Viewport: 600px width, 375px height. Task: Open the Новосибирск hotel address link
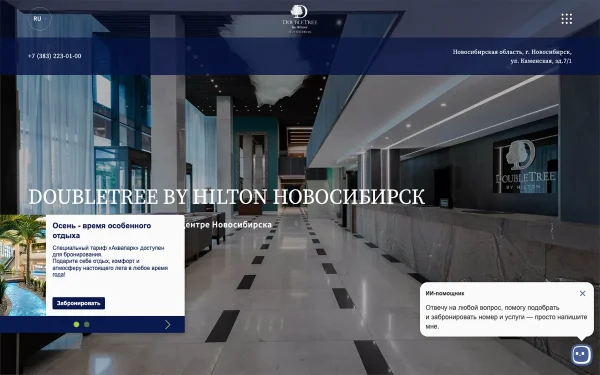[x=512, y=56]
